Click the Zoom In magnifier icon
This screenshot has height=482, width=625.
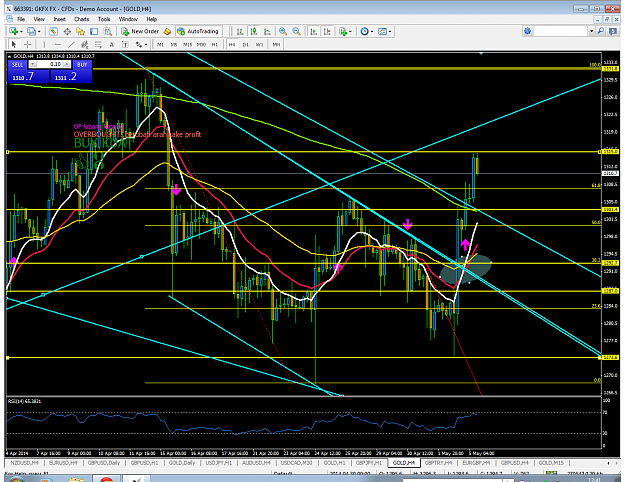[283, 31]
